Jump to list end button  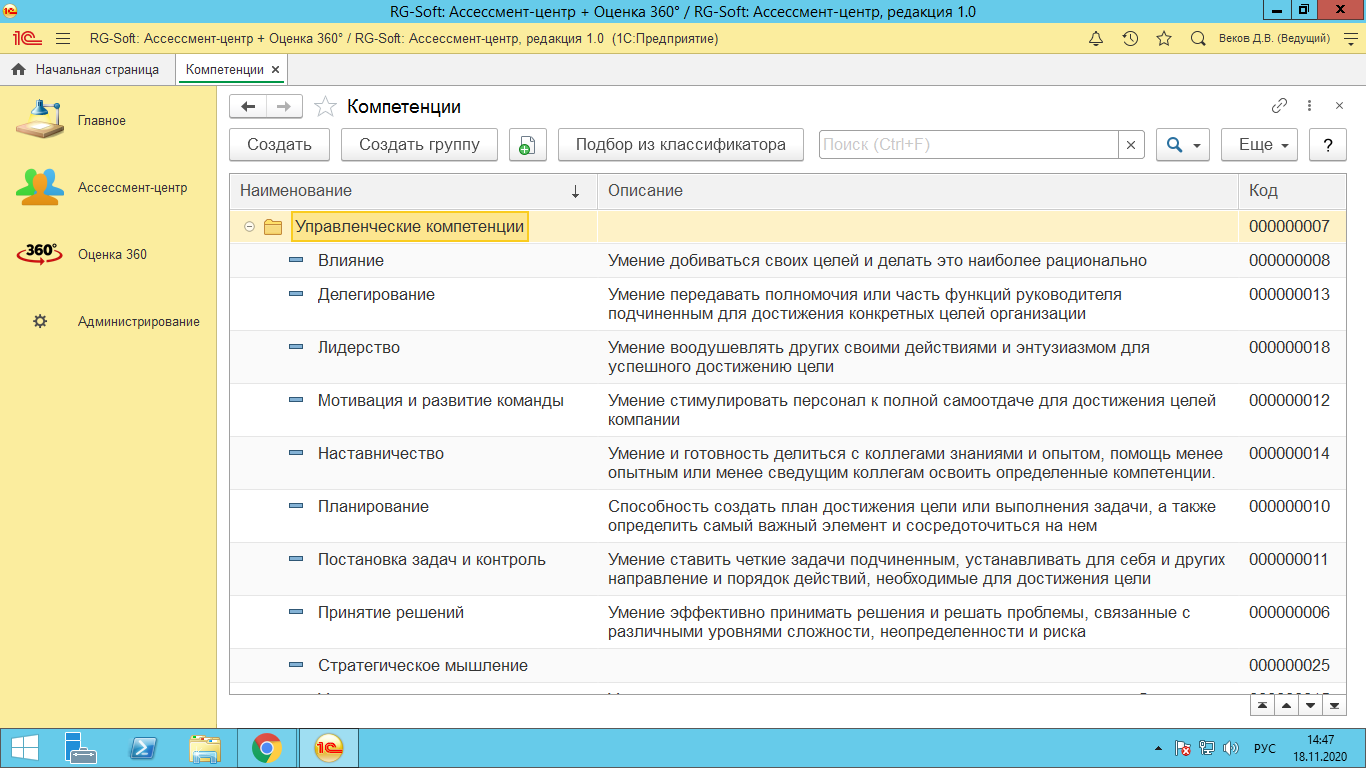pyautogui.click(x=1335, y=705)
